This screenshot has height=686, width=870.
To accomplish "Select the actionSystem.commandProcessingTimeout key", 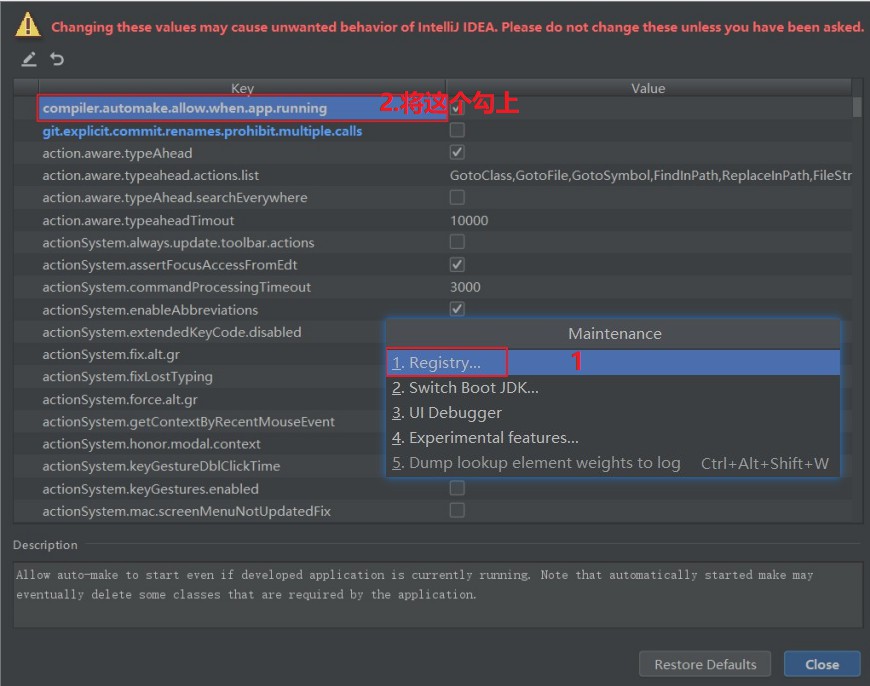I will 176,287.
